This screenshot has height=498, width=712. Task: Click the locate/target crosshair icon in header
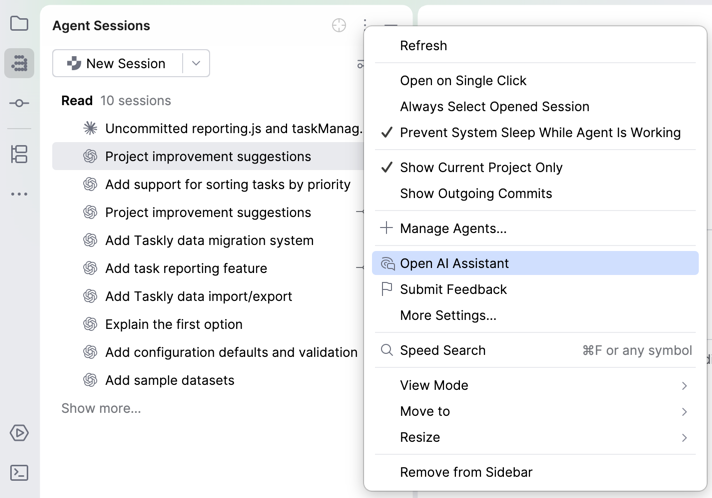tap(339, 25)
